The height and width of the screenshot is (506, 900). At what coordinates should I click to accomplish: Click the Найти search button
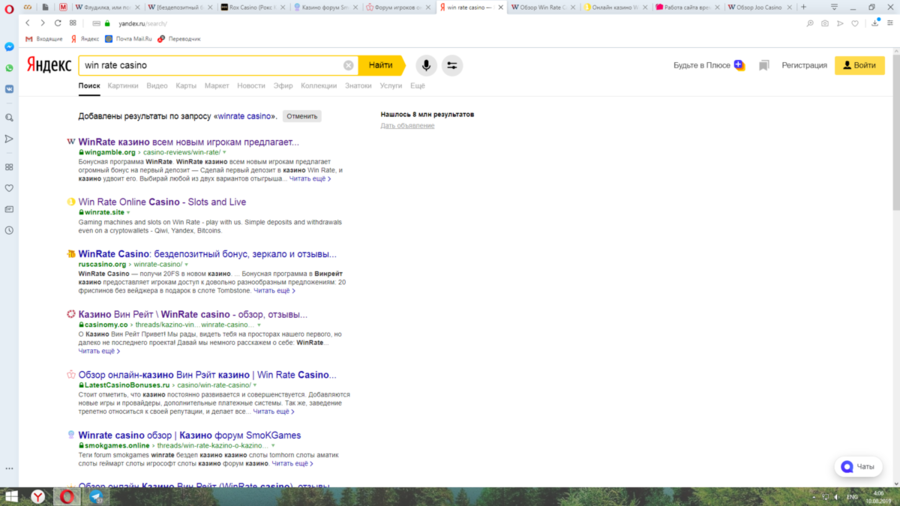point(381,65)
